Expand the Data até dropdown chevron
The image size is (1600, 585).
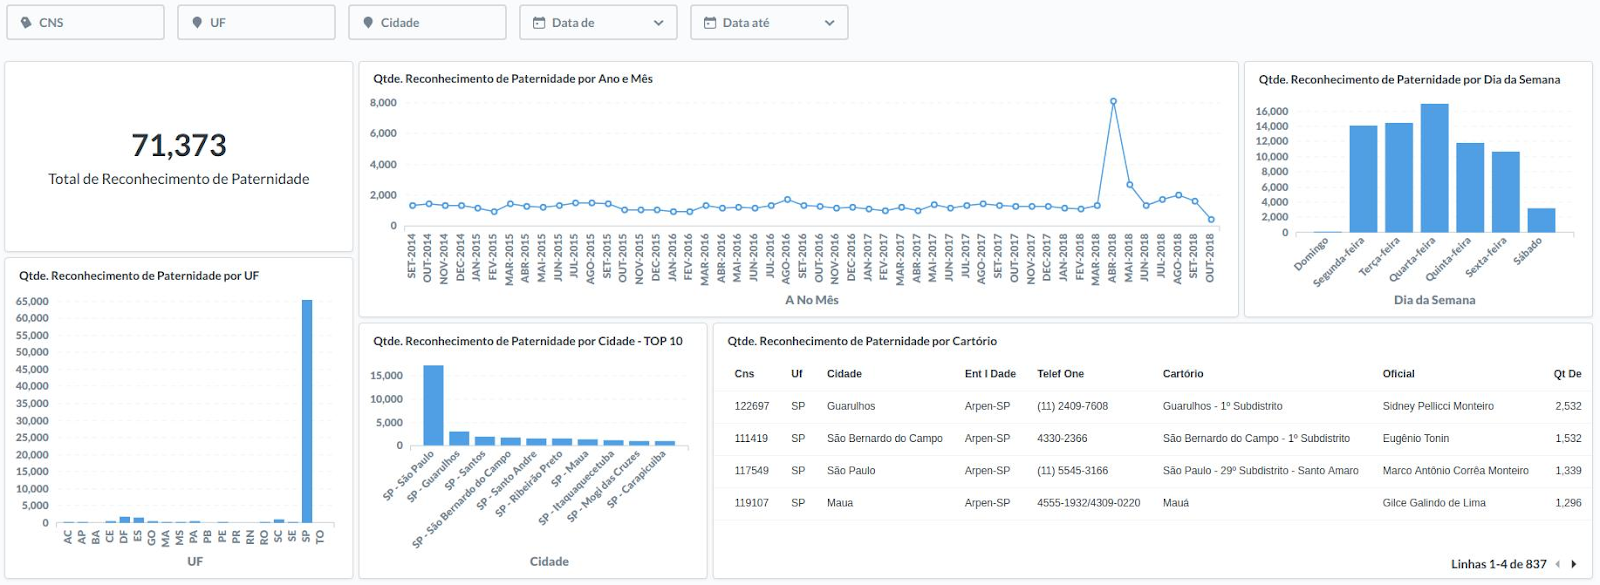829,23
